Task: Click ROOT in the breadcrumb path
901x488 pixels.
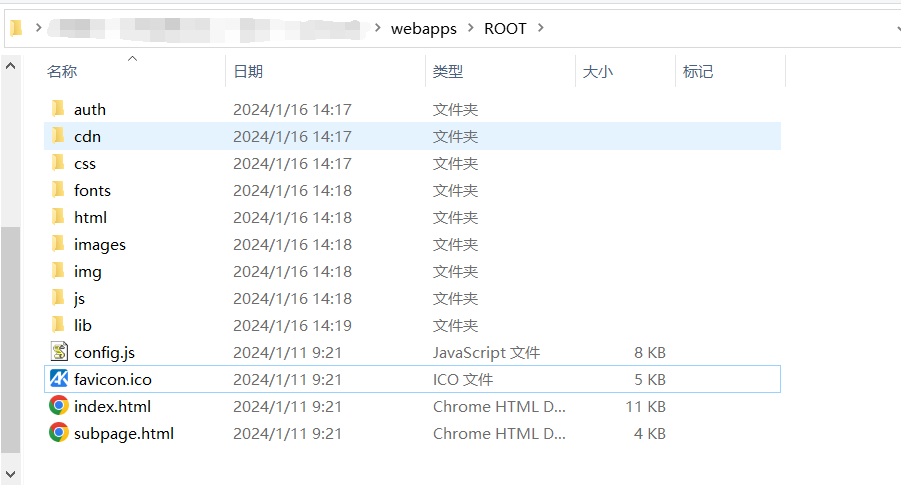Action: (x=505, y=28)
